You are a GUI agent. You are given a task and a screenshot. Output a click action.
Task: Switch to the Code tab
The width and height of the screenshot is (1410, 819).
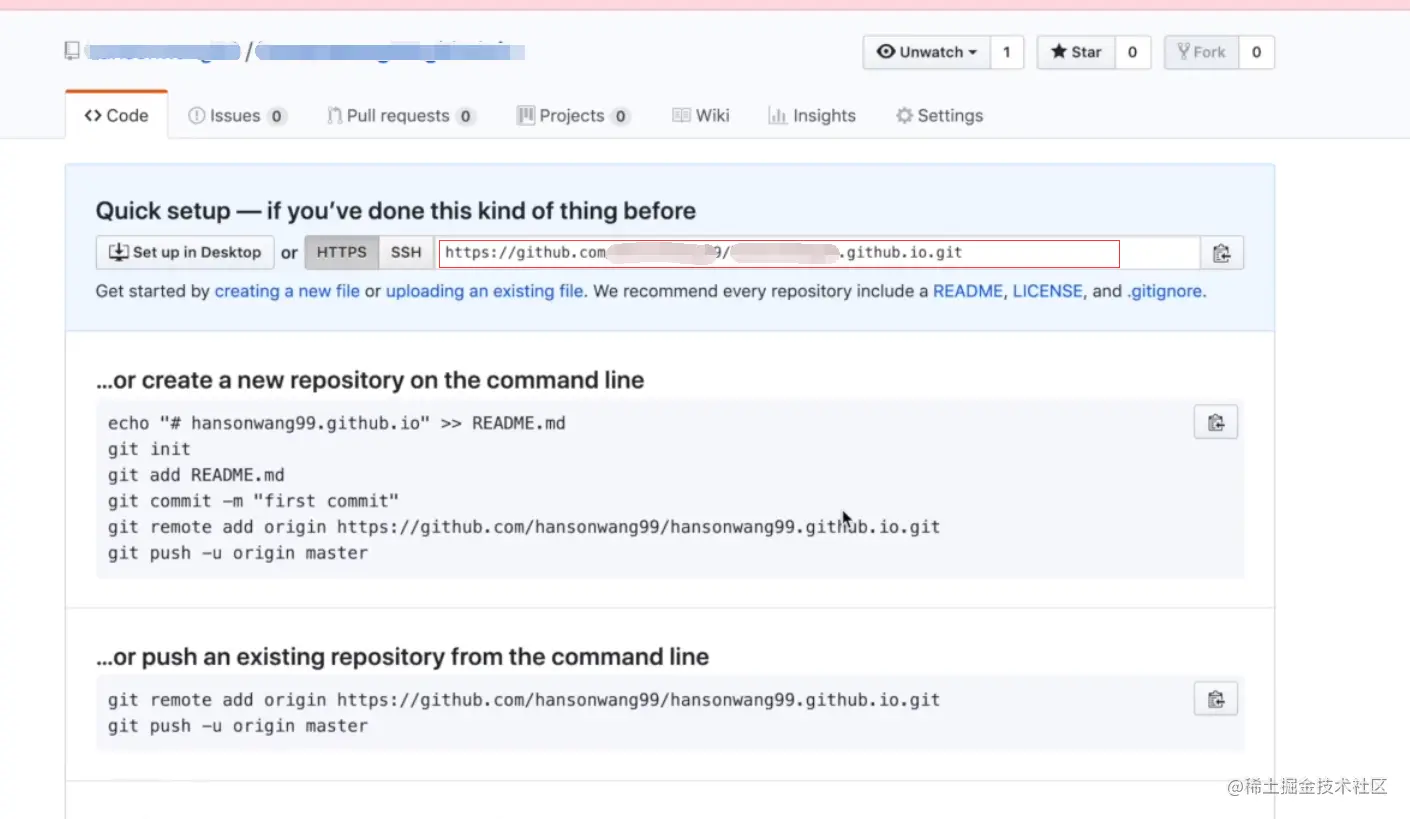pos(117,116)
